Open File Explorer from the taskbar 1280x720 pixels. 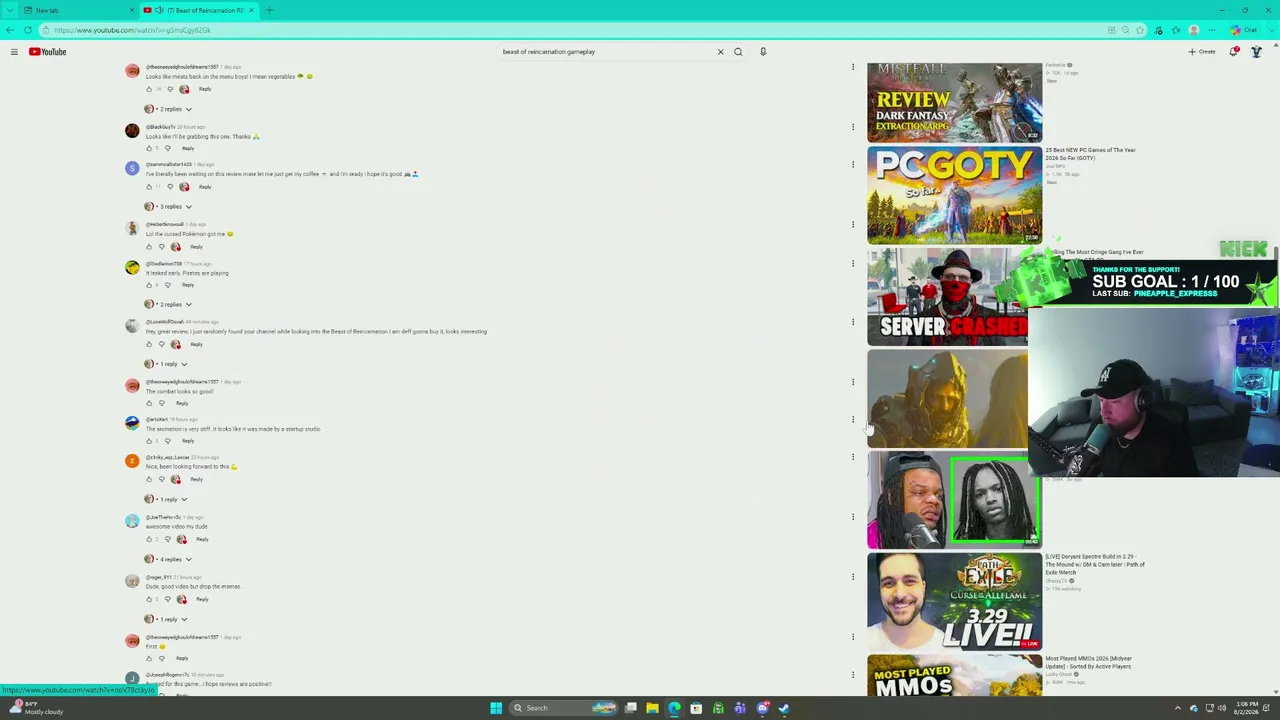(652, 708)
